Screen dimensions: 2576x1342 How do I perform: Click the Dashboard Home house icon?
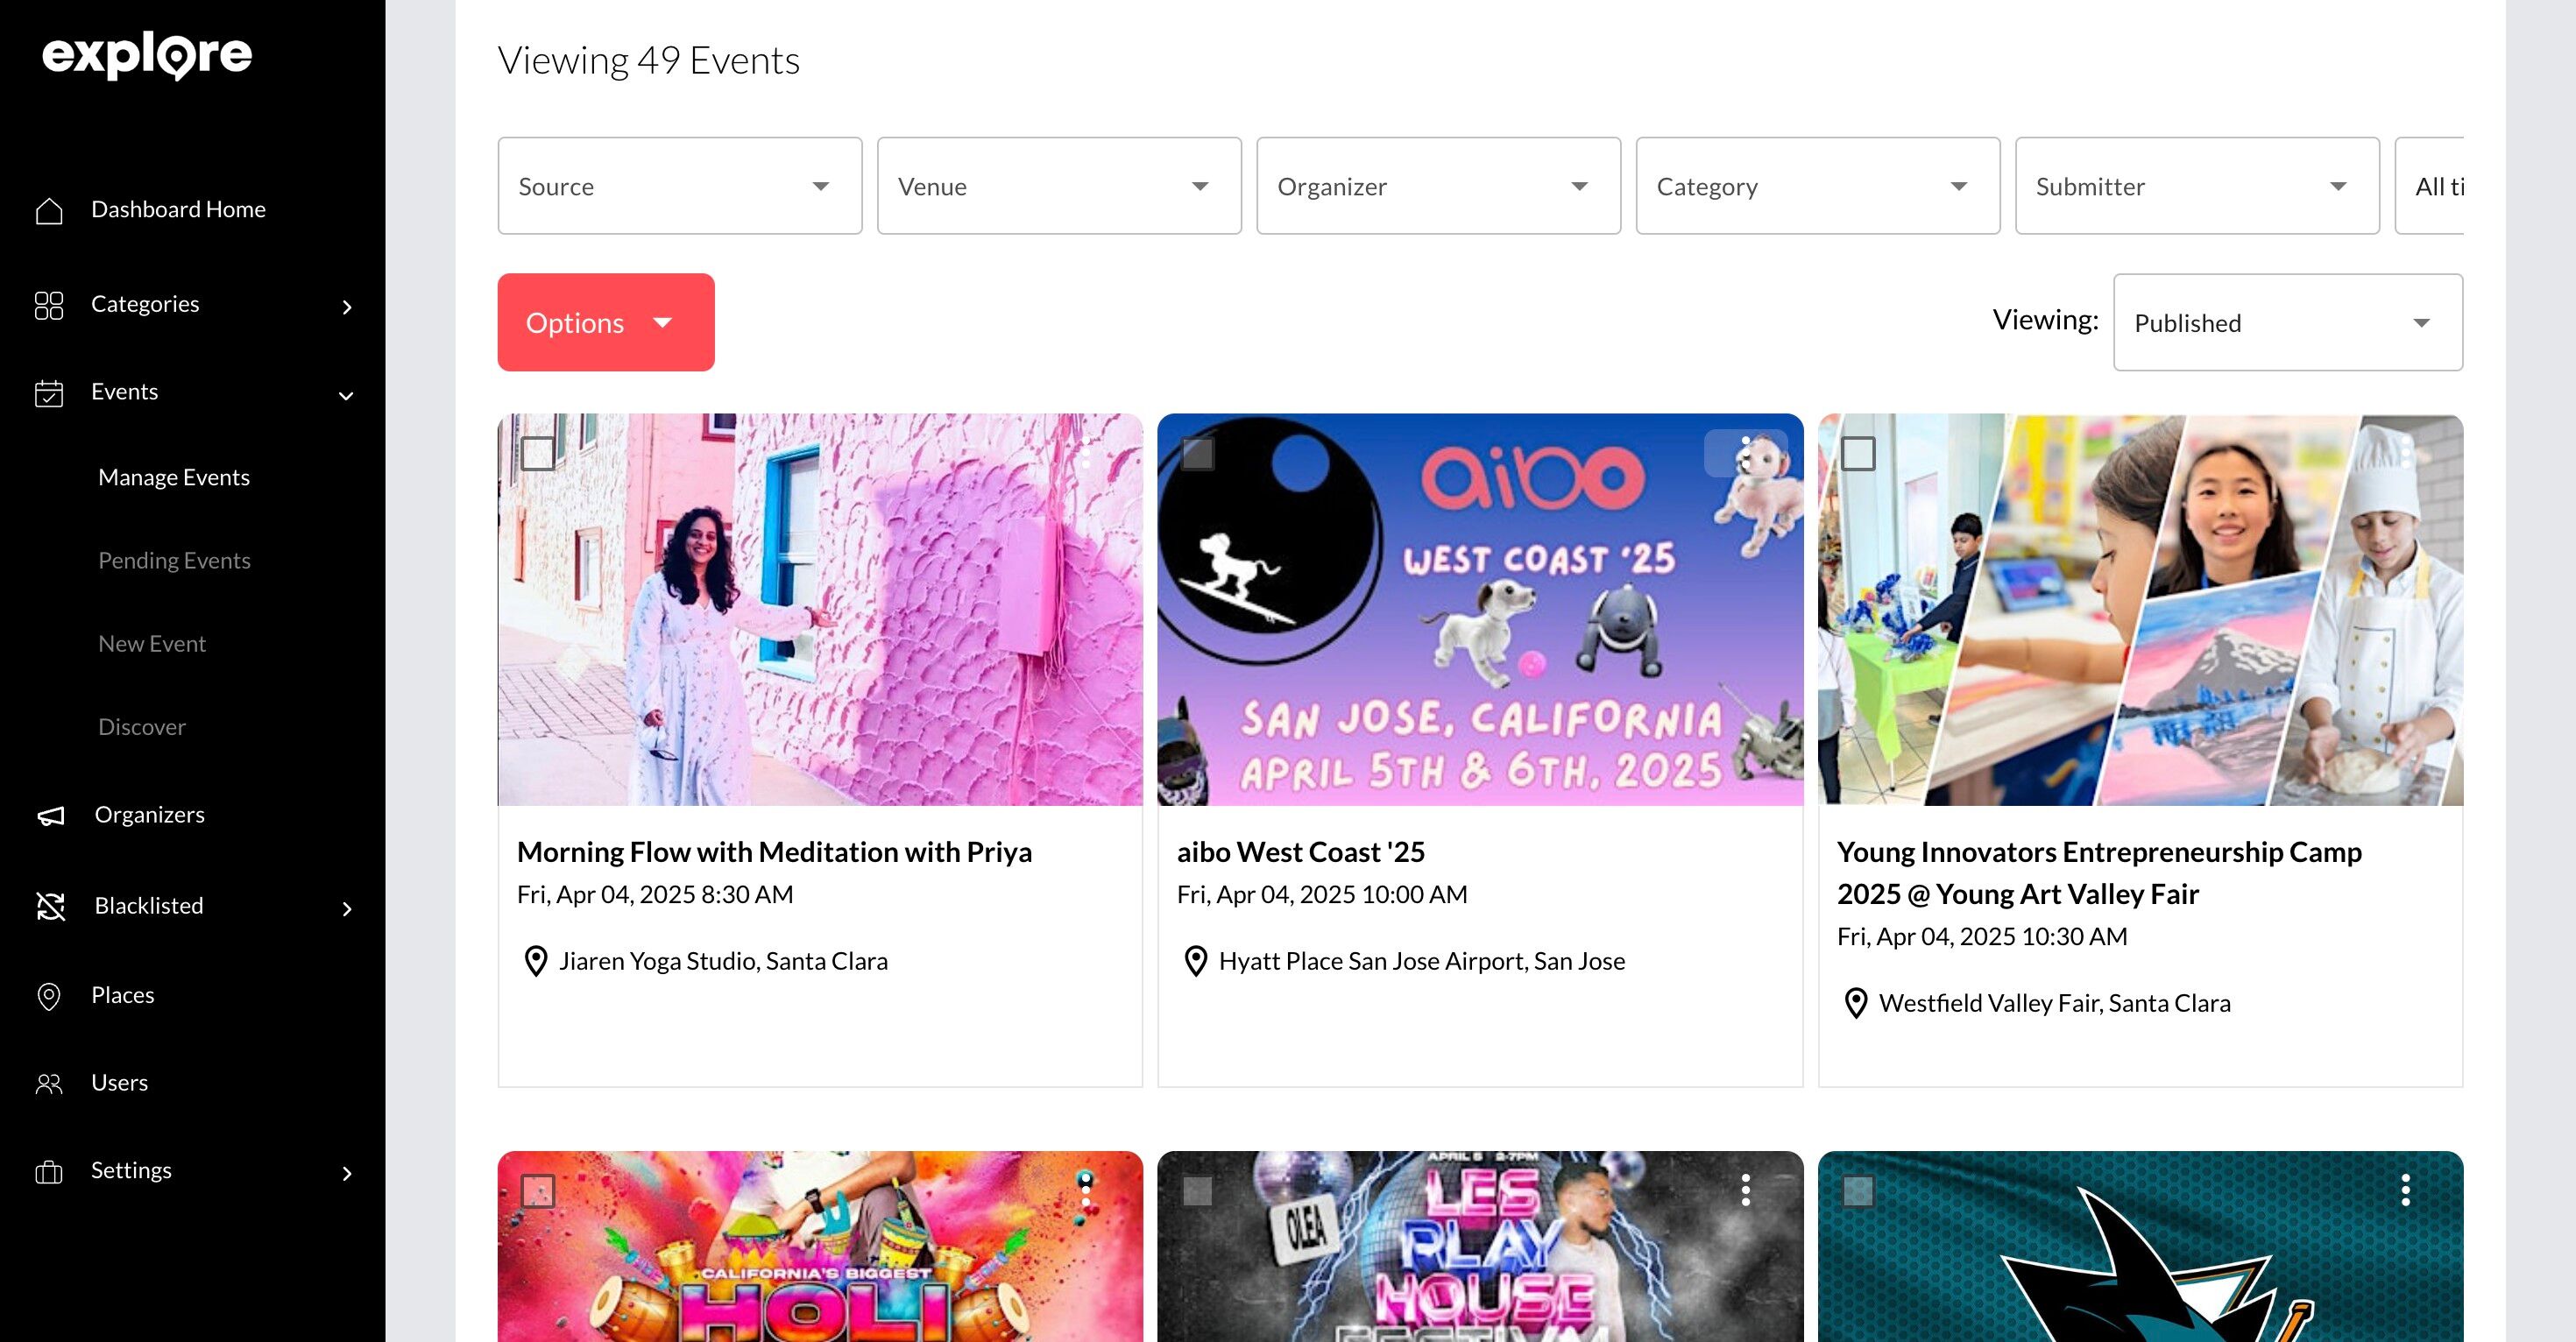point(49,210)
